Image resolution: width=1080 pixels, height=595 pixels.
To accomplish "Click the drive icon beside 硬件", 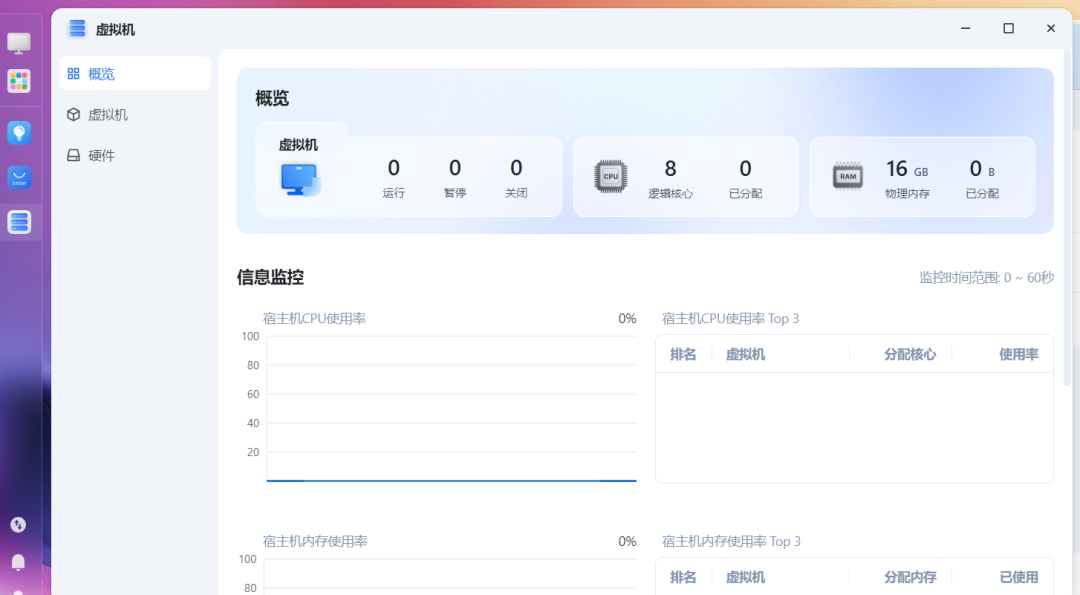I will pos(74,155).
